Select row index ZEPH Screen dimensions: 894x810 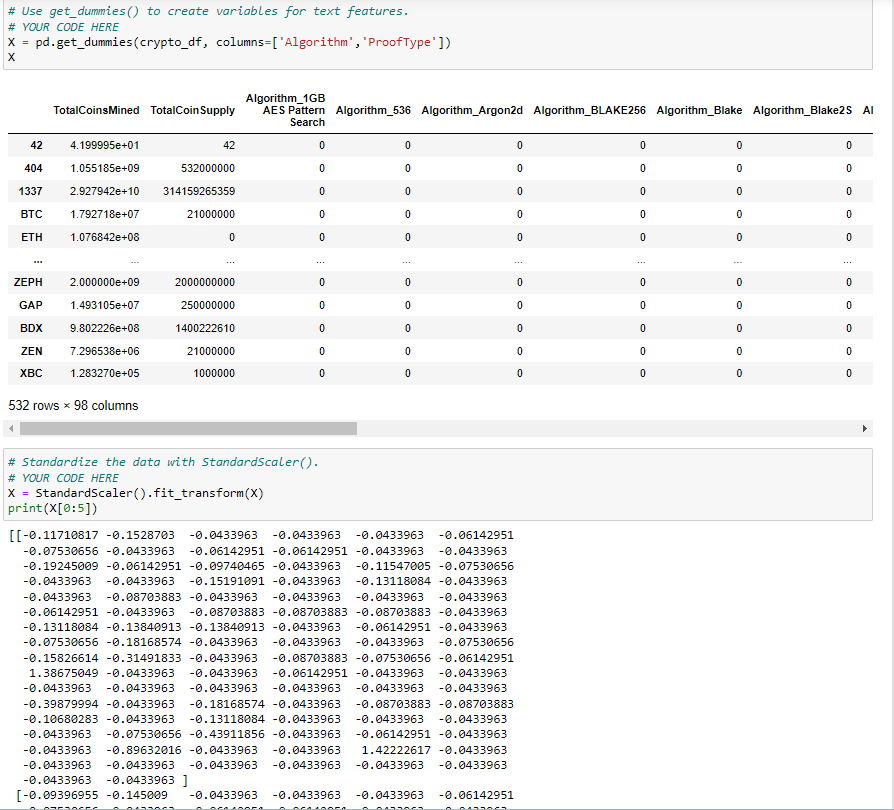pos(29,282)
